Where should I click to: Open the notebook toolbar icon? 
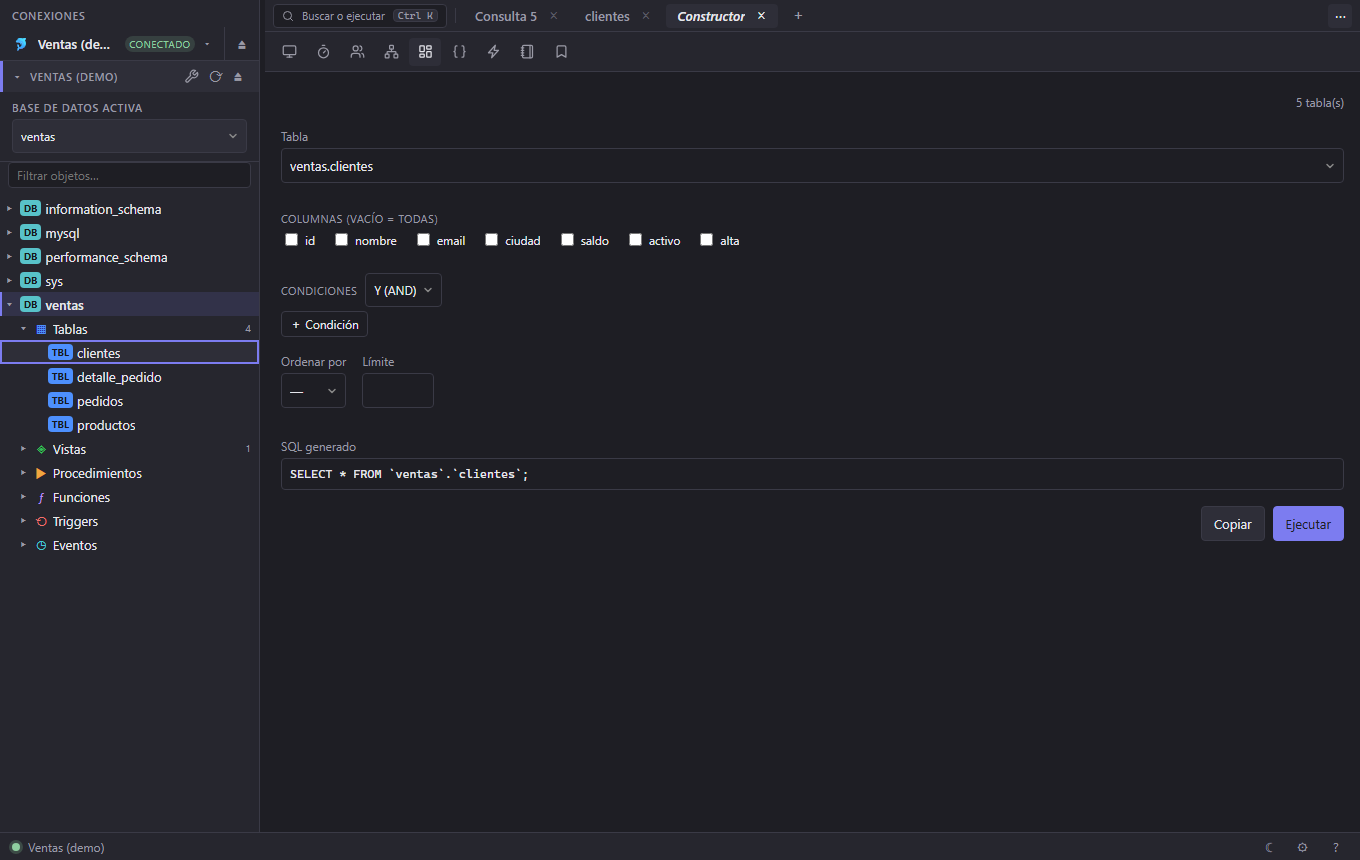point(527,52)
